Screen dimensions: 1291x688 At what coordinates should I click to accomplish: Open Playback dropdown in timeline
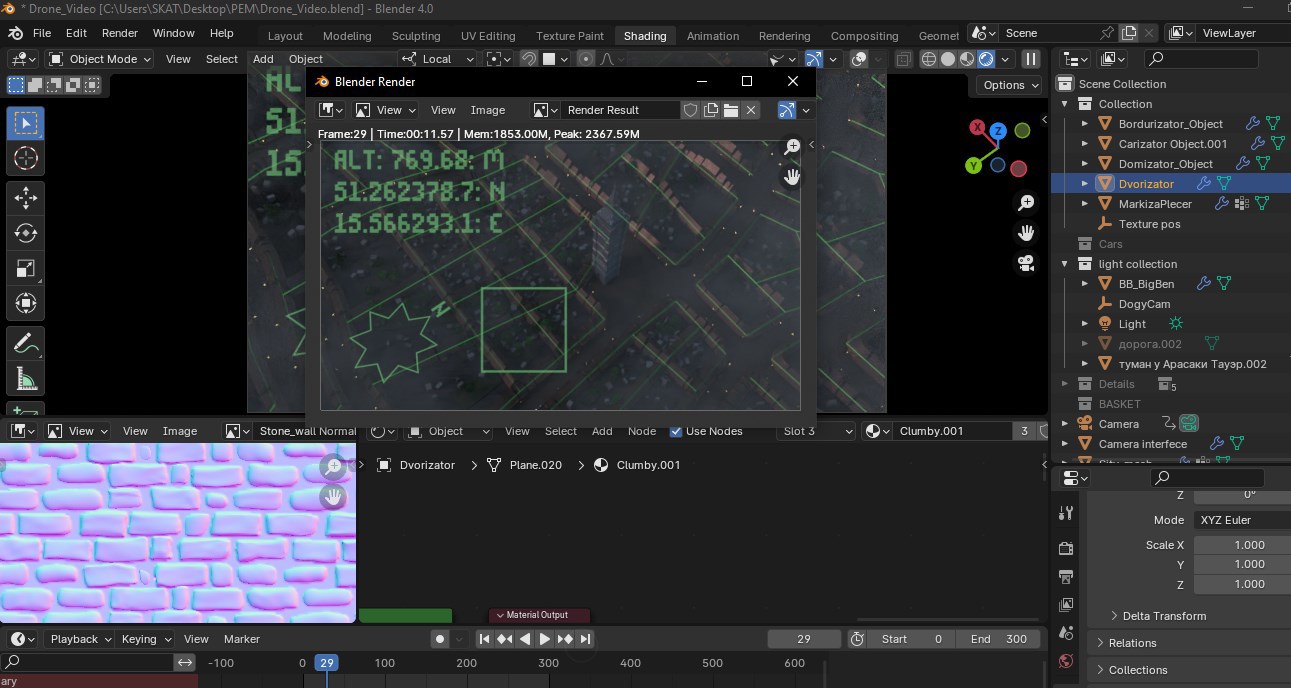(x=82, y=639)
